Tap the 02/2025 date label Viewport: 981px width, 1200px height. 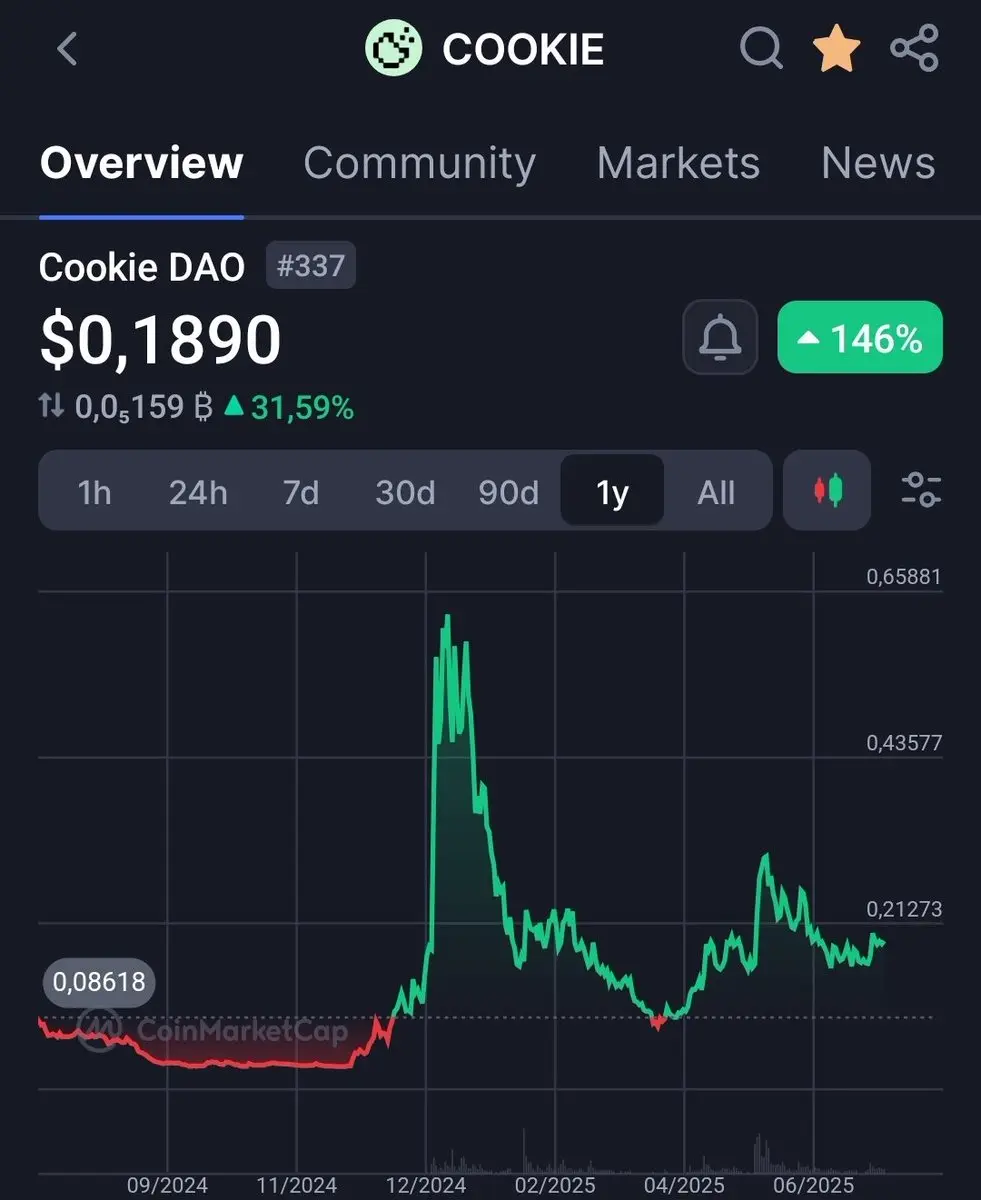click(554, 1186)
